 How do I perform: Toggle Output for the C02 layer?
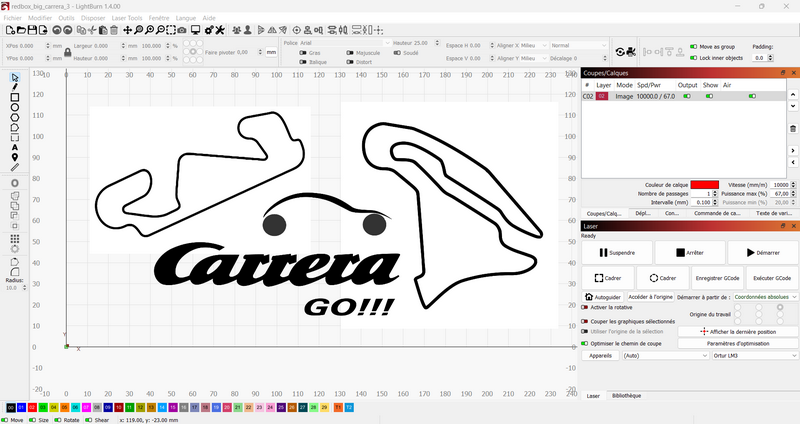pyautogui.click(x=687, y=96)
